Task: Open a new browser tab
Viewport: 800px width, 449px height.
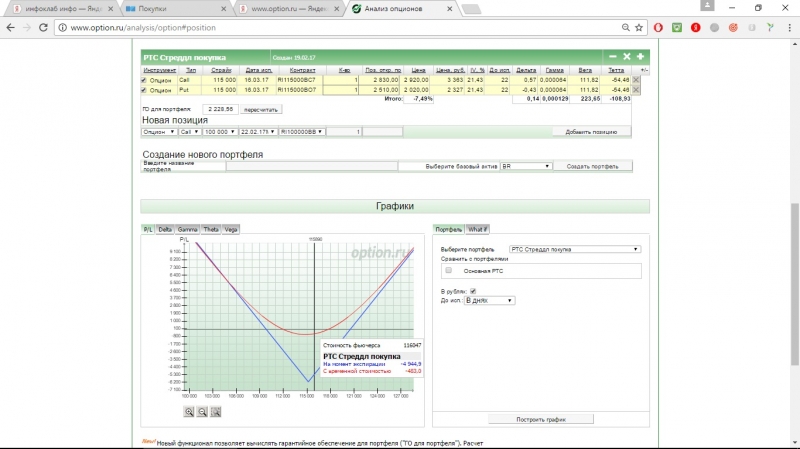Action: [471, 9]
